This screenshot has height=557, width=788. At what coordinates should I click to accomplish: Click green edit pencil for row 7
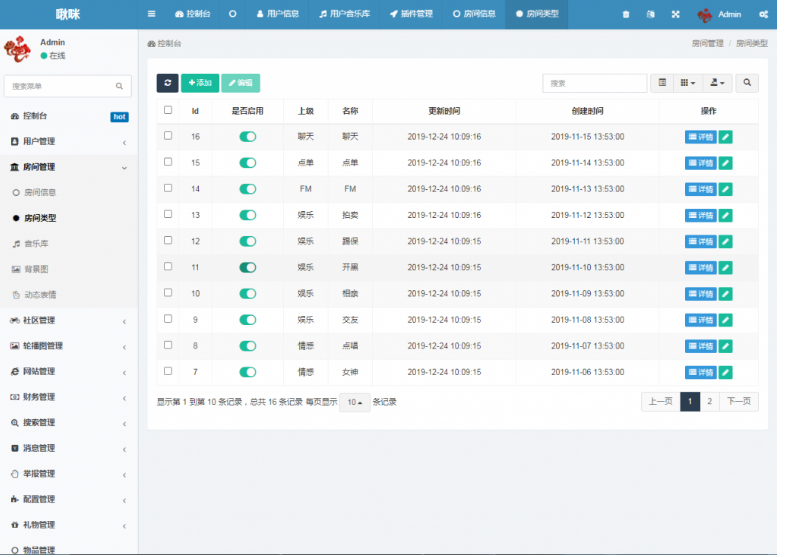(x=725, y=372)
